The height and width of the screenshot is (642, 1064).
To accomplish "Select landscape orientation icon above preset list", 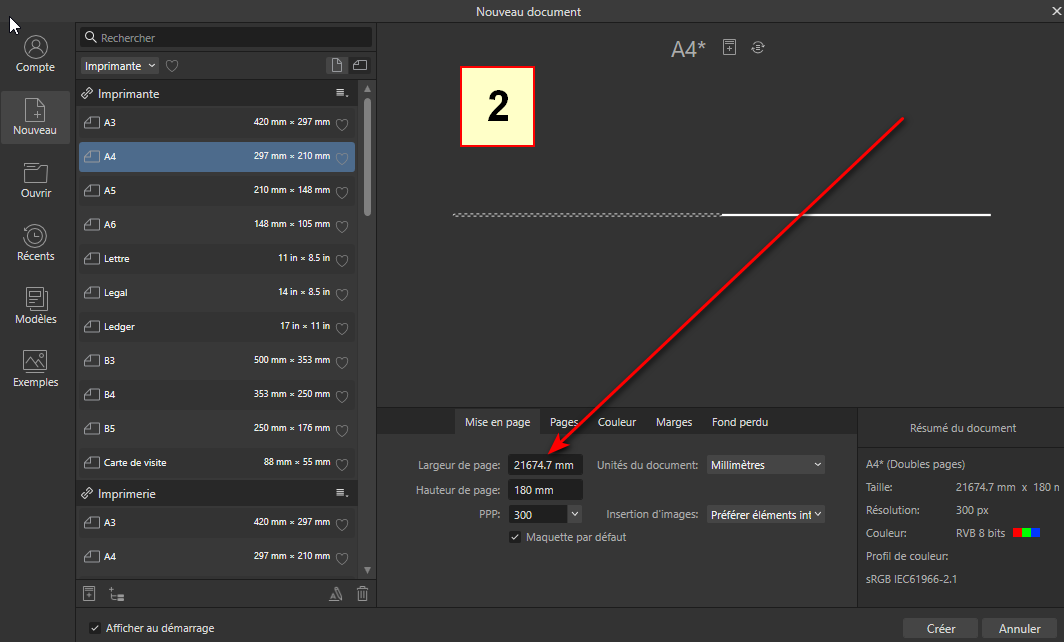I will [x=360, y=65].
